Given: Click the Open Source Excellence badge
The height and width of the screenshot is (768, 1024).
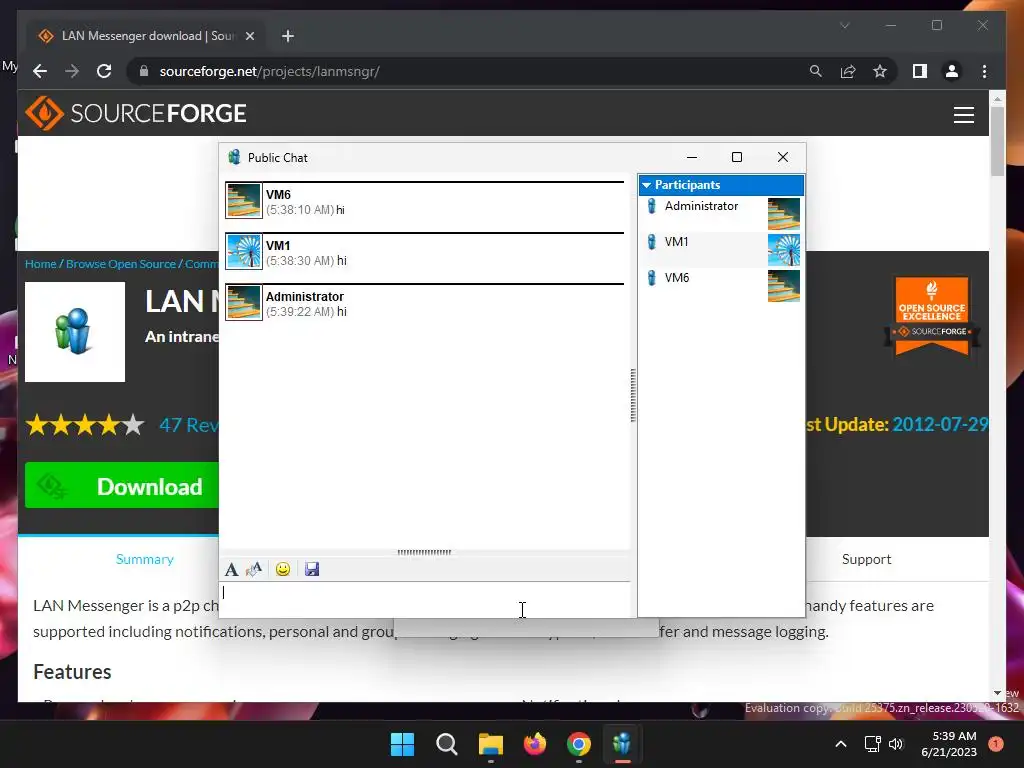Looking at the screenshot, I should [932, 317].
